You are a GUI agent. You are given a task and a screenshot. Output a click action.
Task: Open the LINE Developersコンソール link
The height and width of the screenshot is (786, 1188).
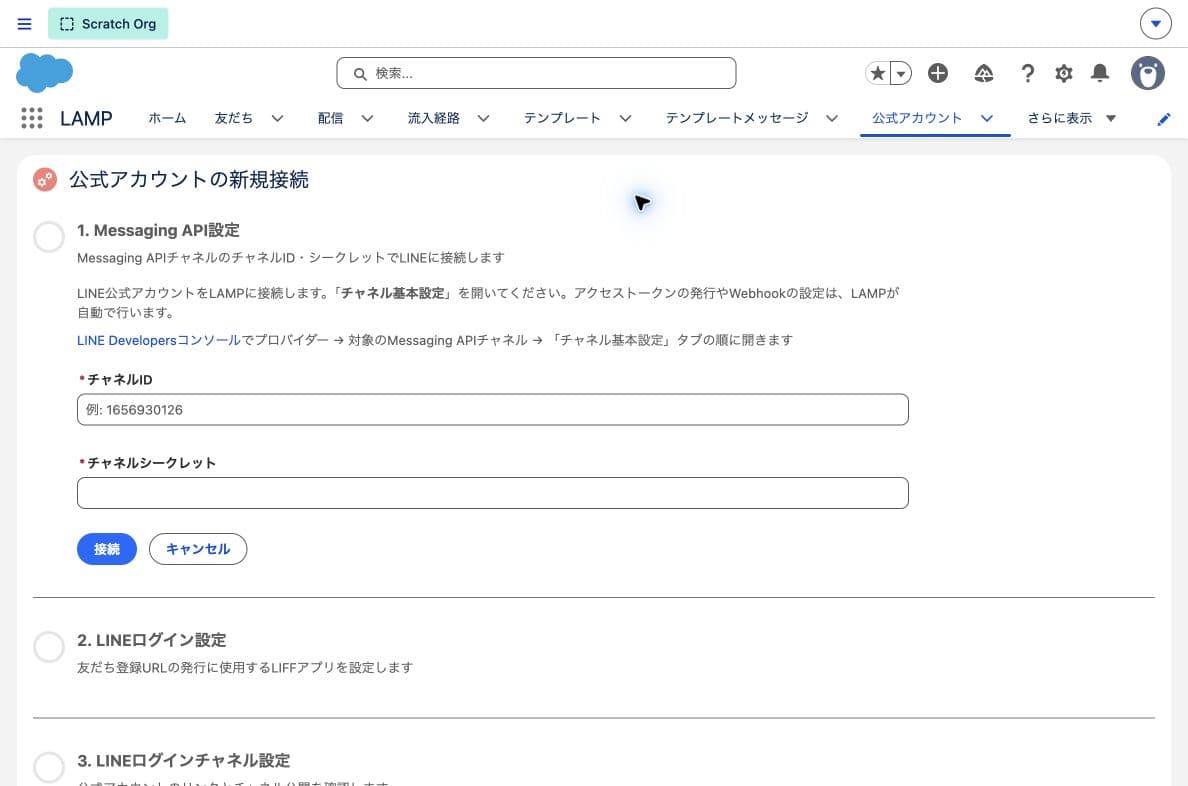158,340
